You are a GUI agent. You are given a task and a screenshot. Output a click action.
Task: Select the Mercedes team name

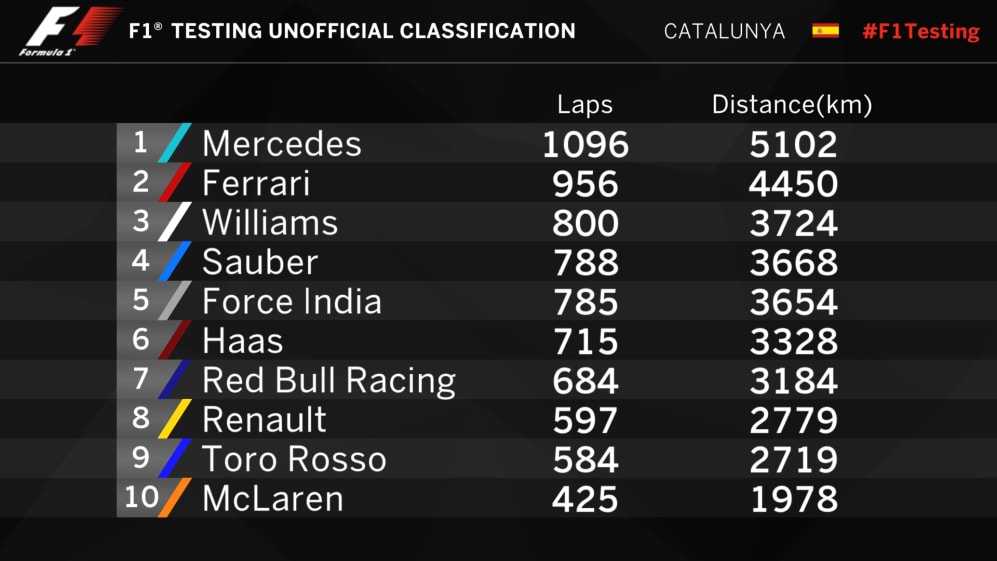point(281,144)
